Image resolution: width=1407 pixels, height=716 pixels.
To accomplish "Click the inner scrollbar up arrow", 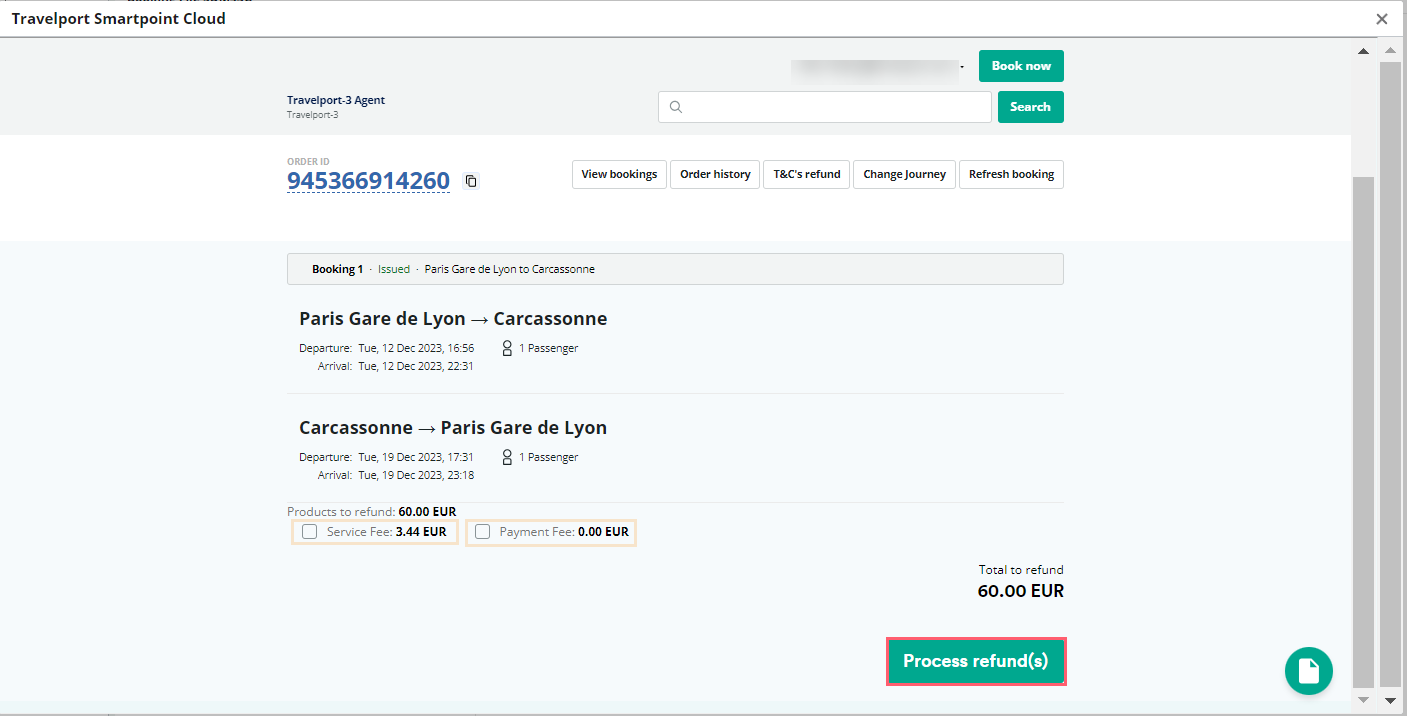I will coord(1362,51).
